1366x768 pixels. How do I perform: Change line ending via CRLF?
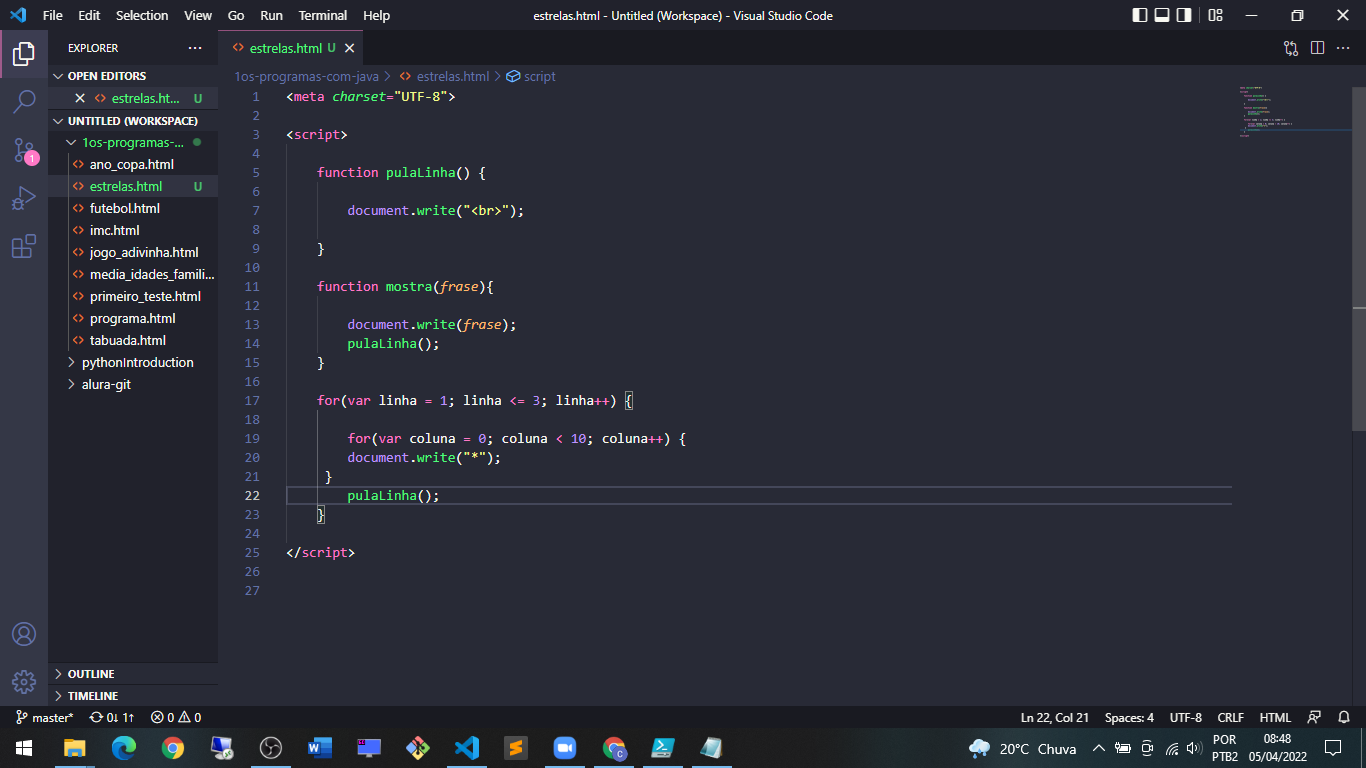point(1231,717)
